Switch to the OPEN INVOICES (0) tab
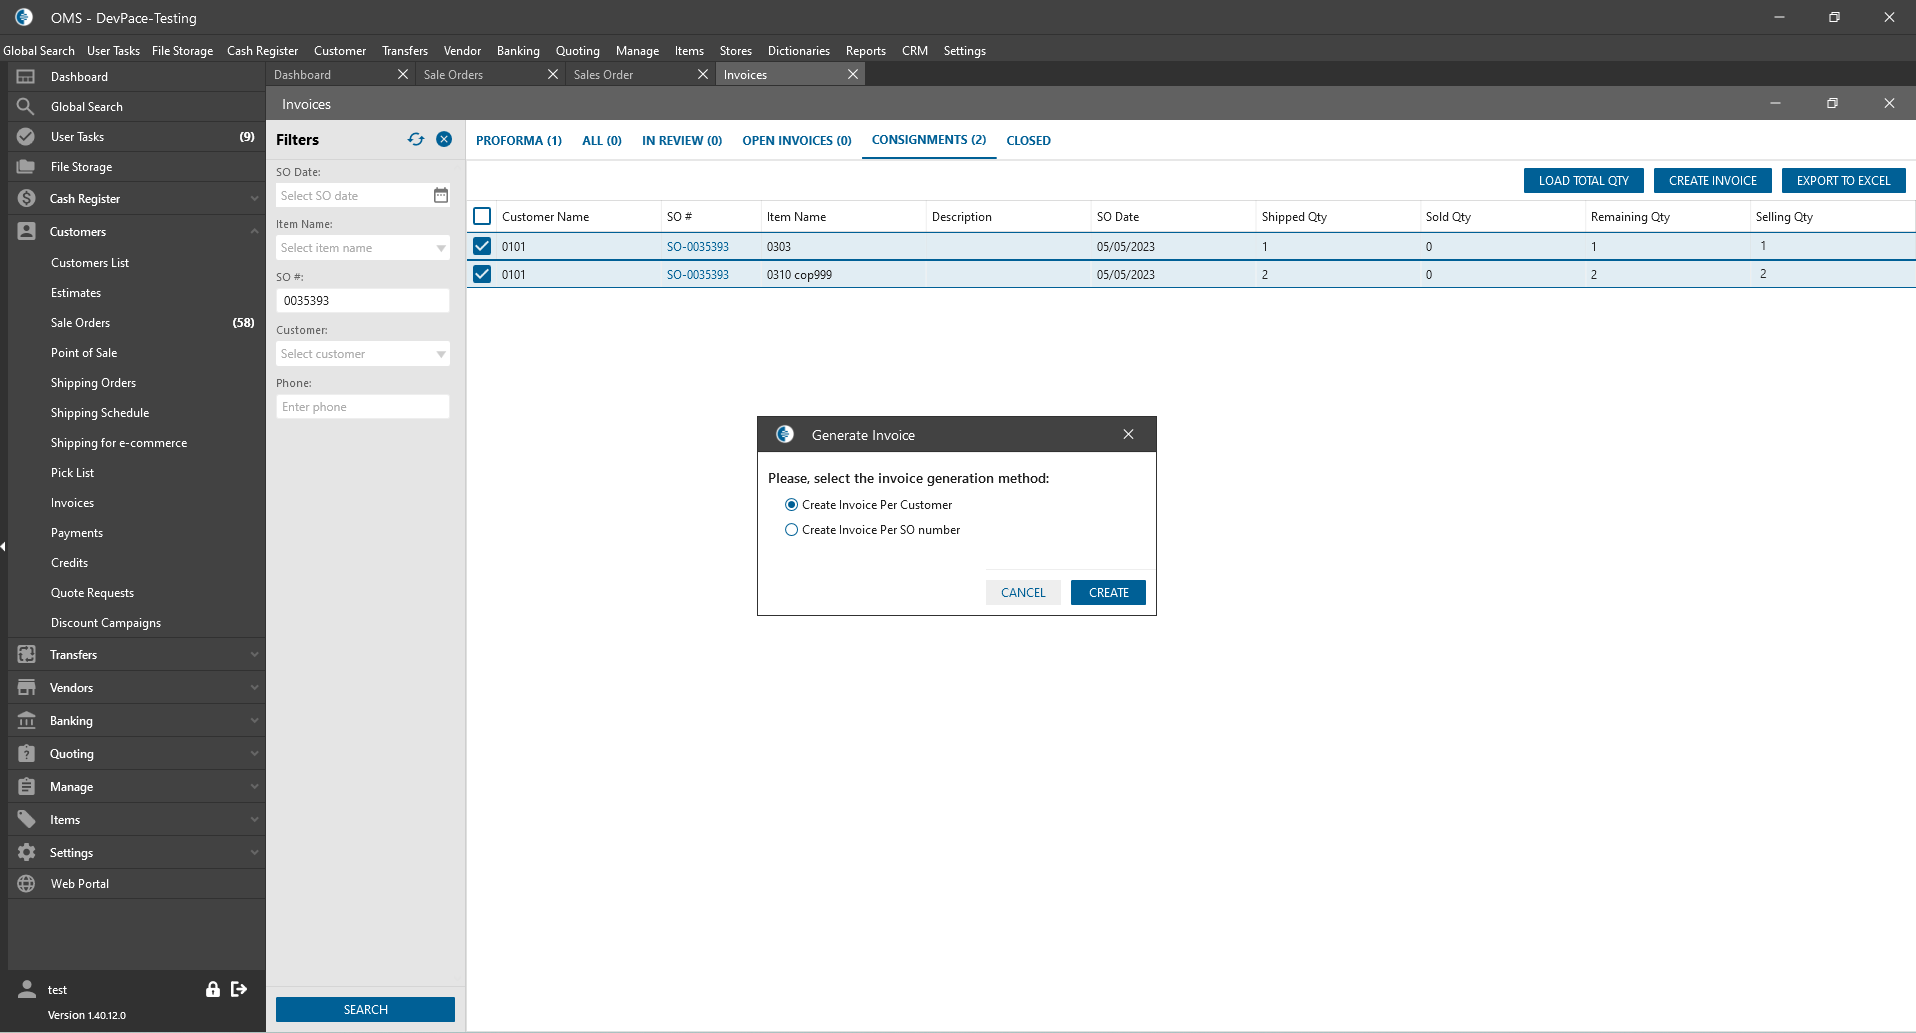The height and width of the screenshot is (1033, 1916). (797, 141)
